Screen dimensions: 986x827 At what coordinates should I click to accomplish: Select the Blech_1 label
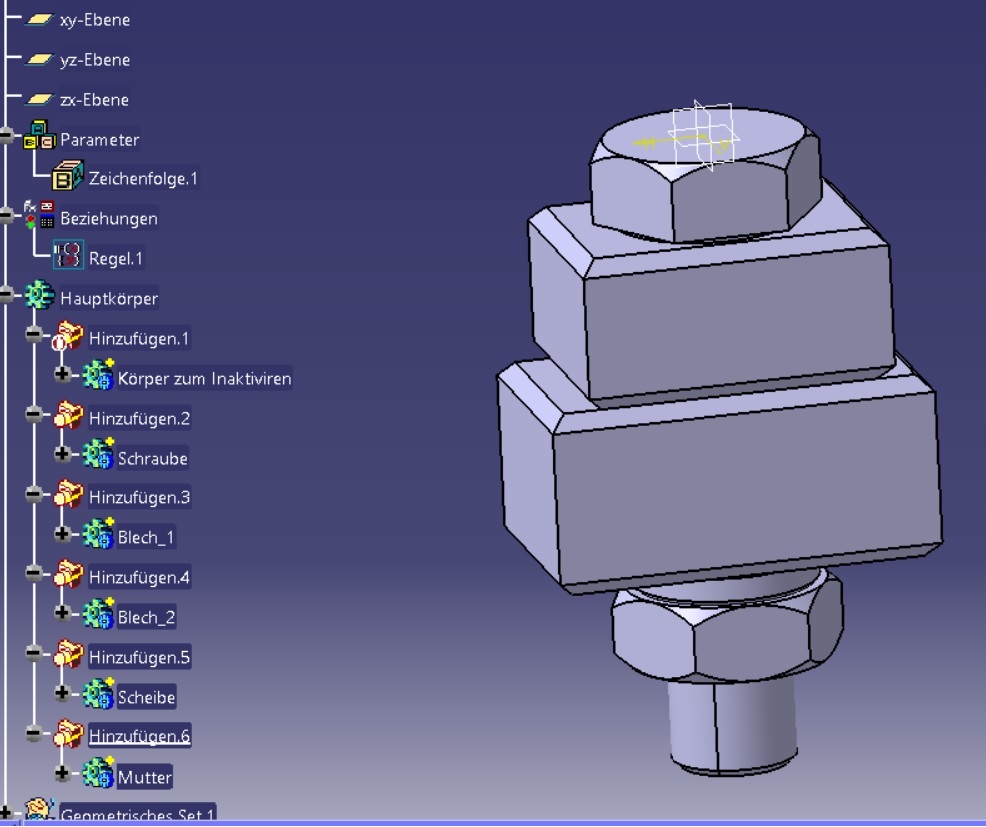coord(146,538)
